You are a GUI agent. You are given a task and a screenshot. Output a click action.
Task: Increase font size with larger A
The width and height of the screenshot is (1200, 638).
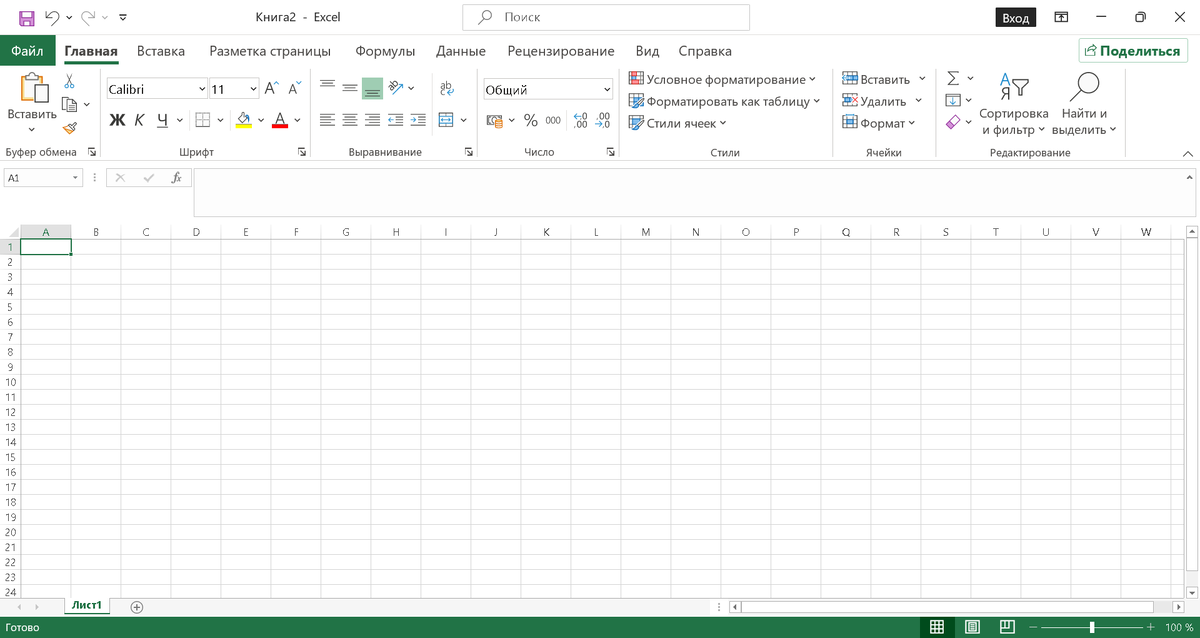click(x=271, y=89)
